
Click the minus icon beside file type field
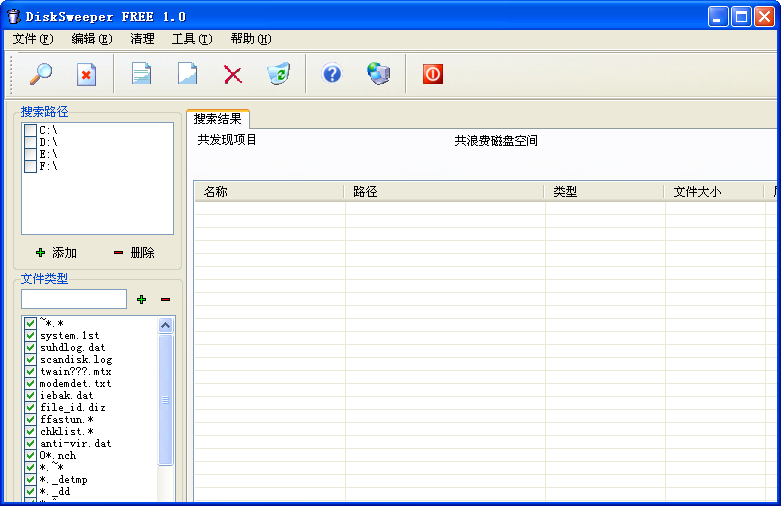point(166,299)
